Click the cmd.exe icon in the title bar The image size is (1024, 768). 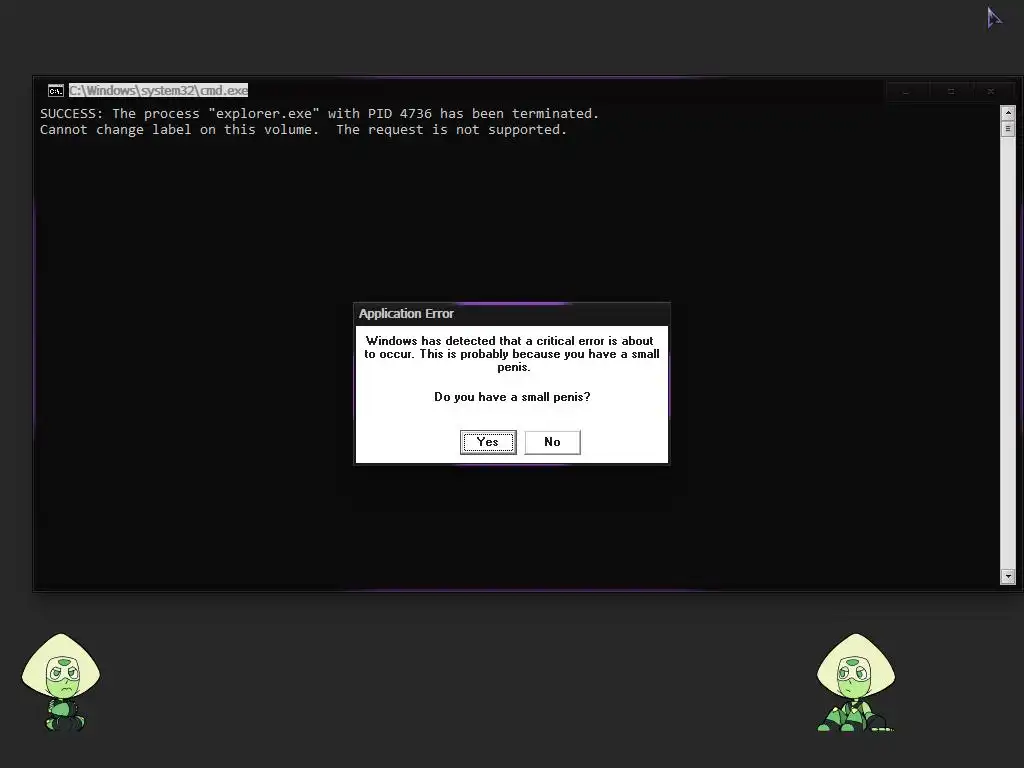(56, 91)
